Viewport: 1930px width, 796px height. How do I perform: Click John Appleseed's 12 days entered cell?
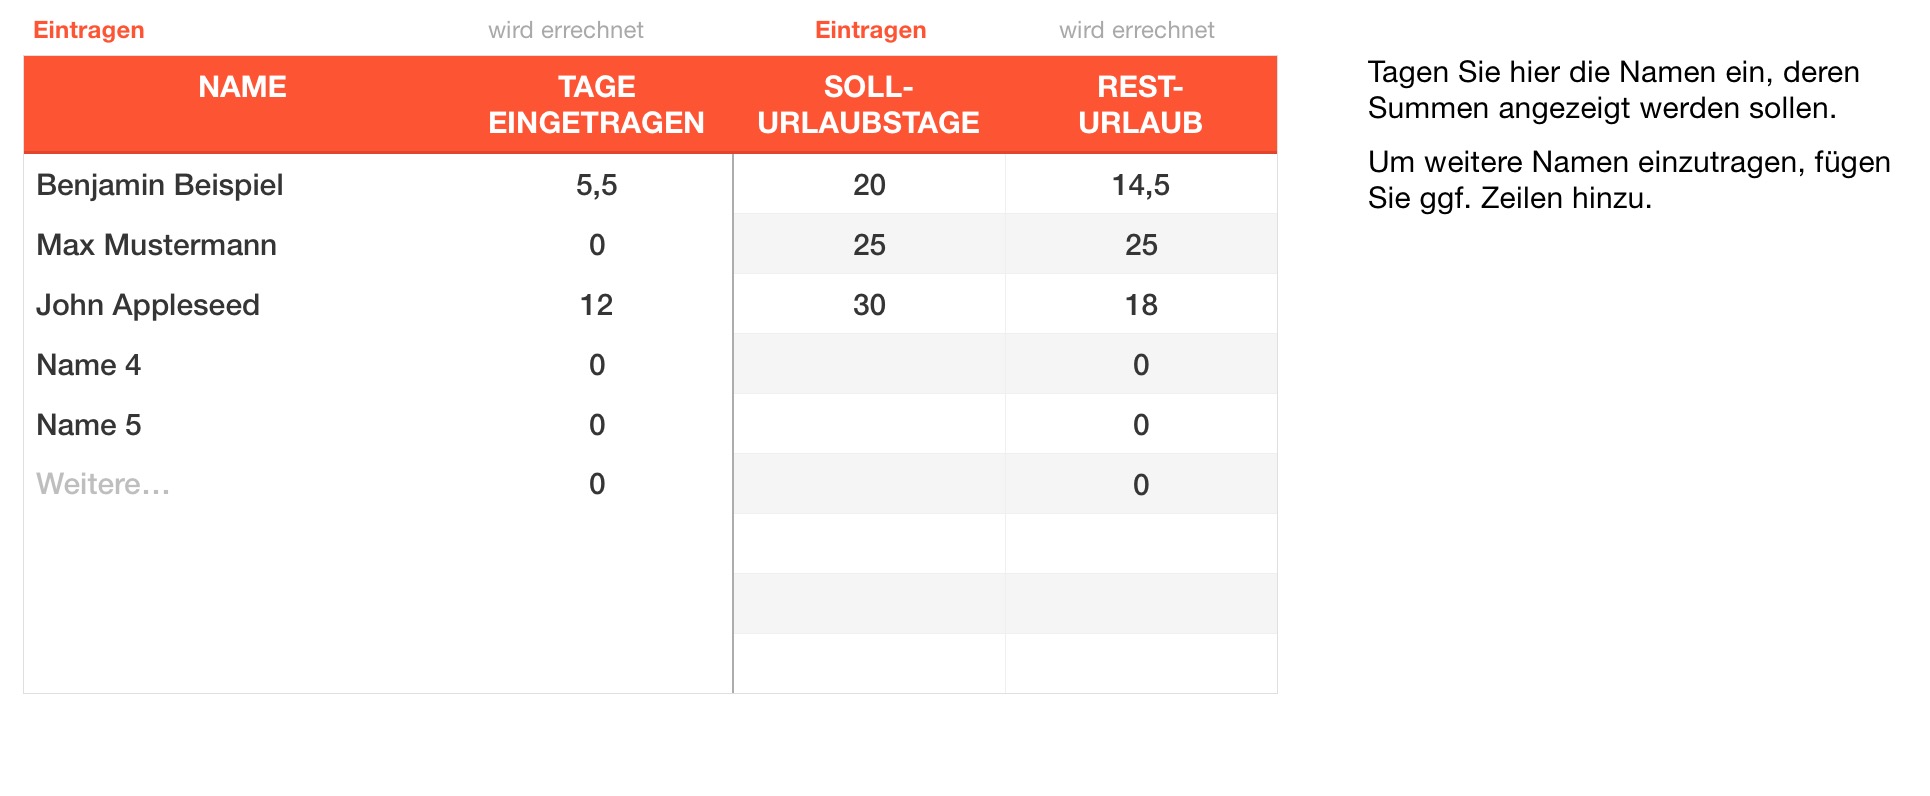coord(596,305)
